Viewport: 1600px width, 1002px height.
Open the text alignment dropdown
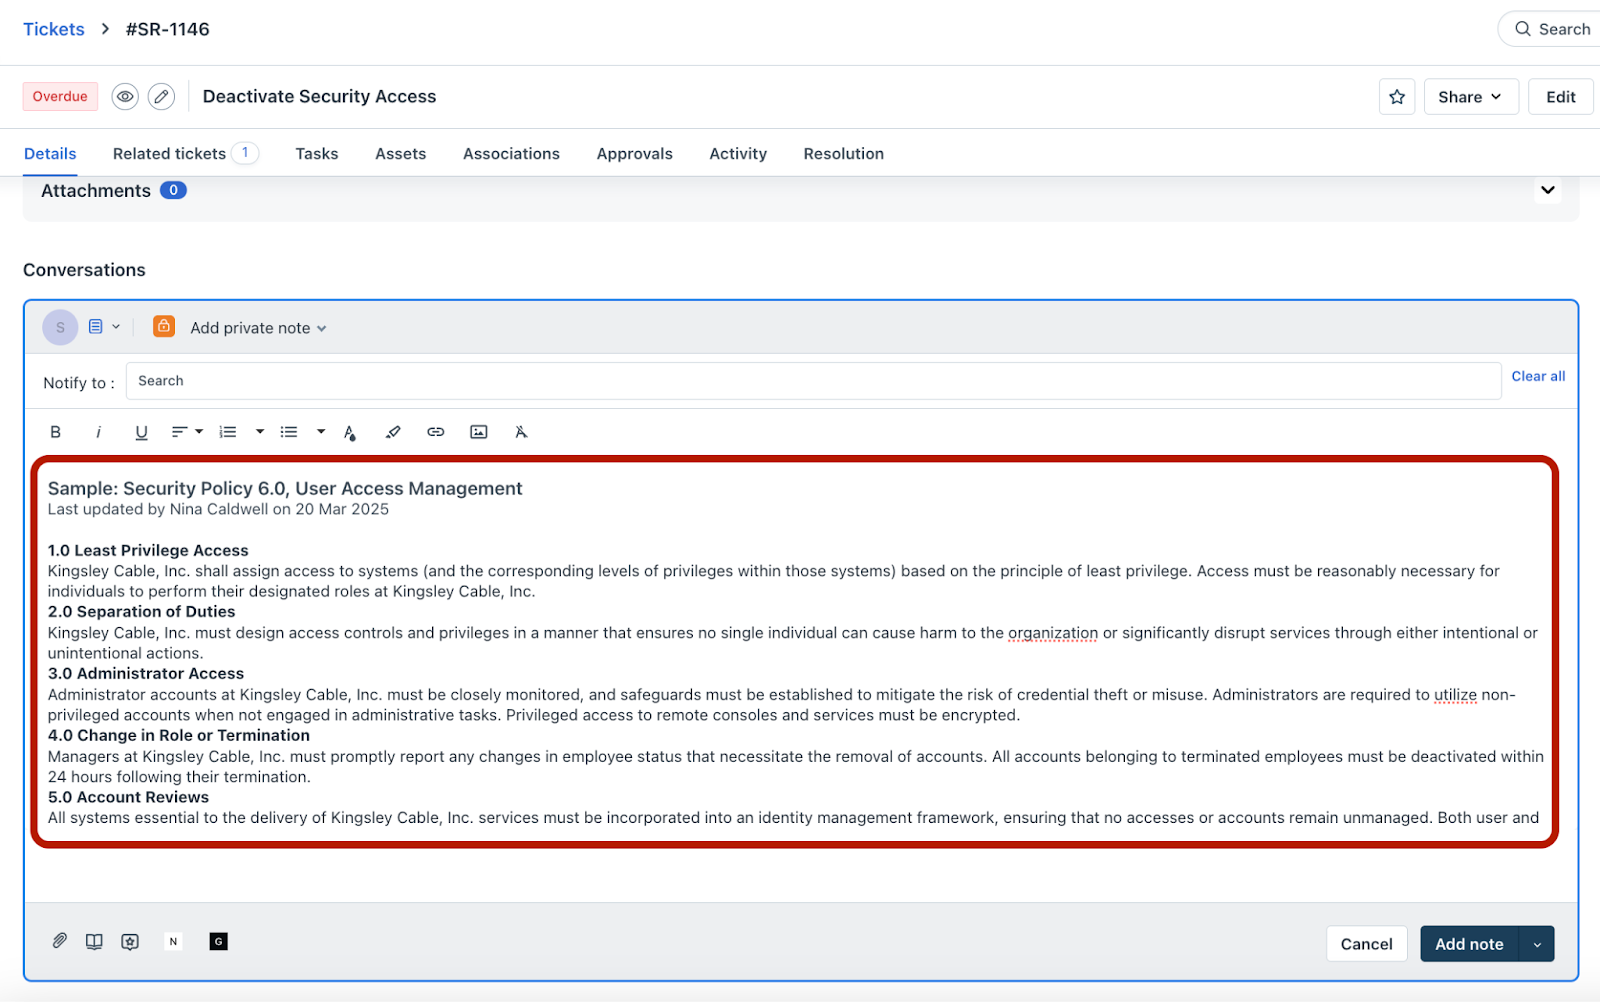coord(187,432)
